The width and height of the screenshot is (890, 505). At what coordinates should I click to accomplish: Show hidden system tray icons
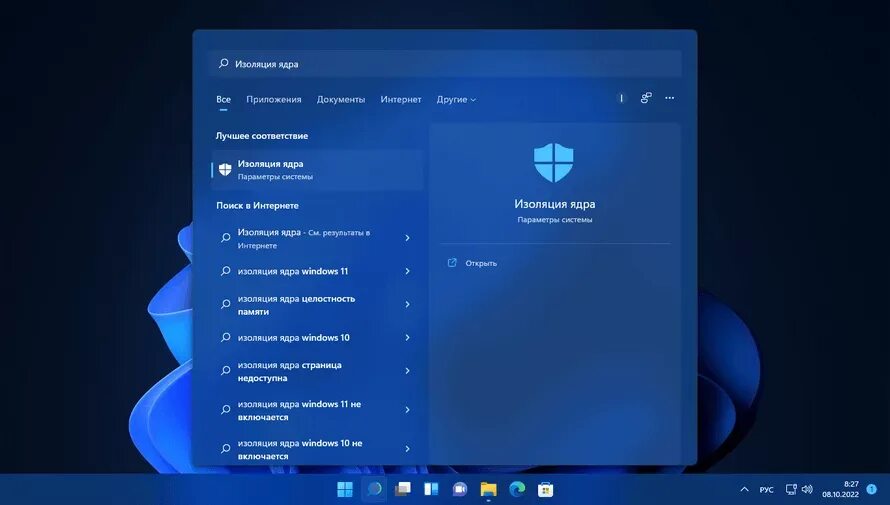(x=744, y=489)
